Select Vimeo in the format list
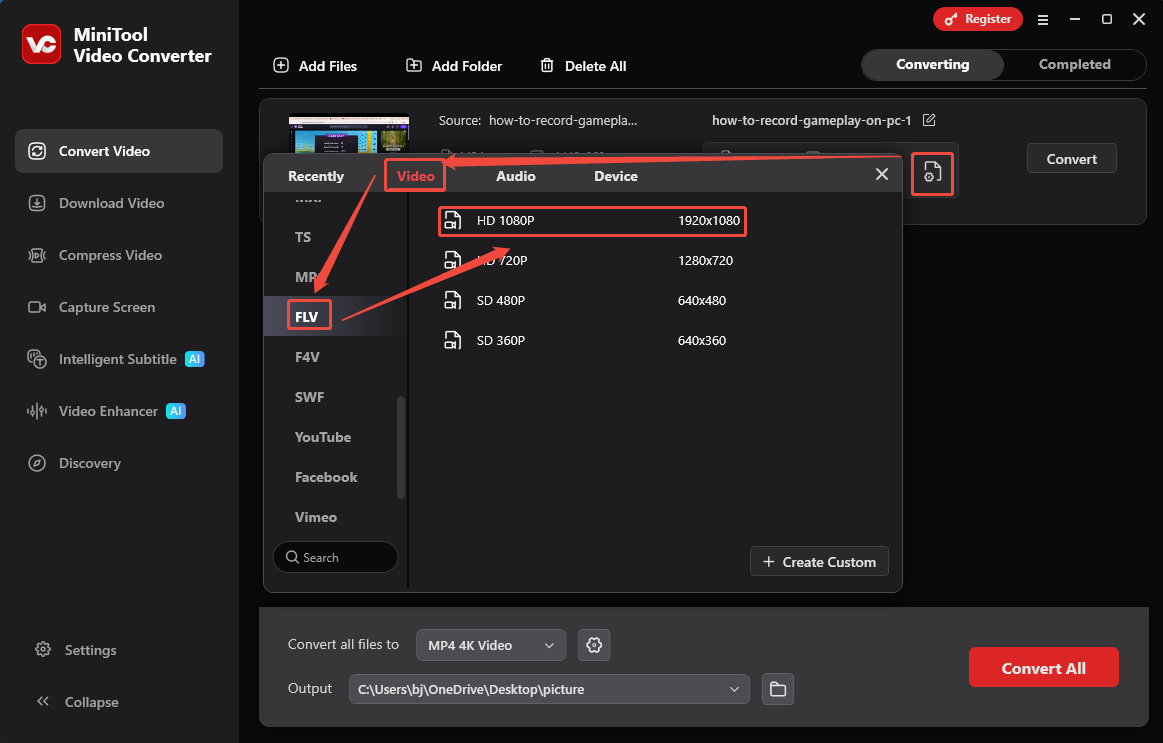 316,517
